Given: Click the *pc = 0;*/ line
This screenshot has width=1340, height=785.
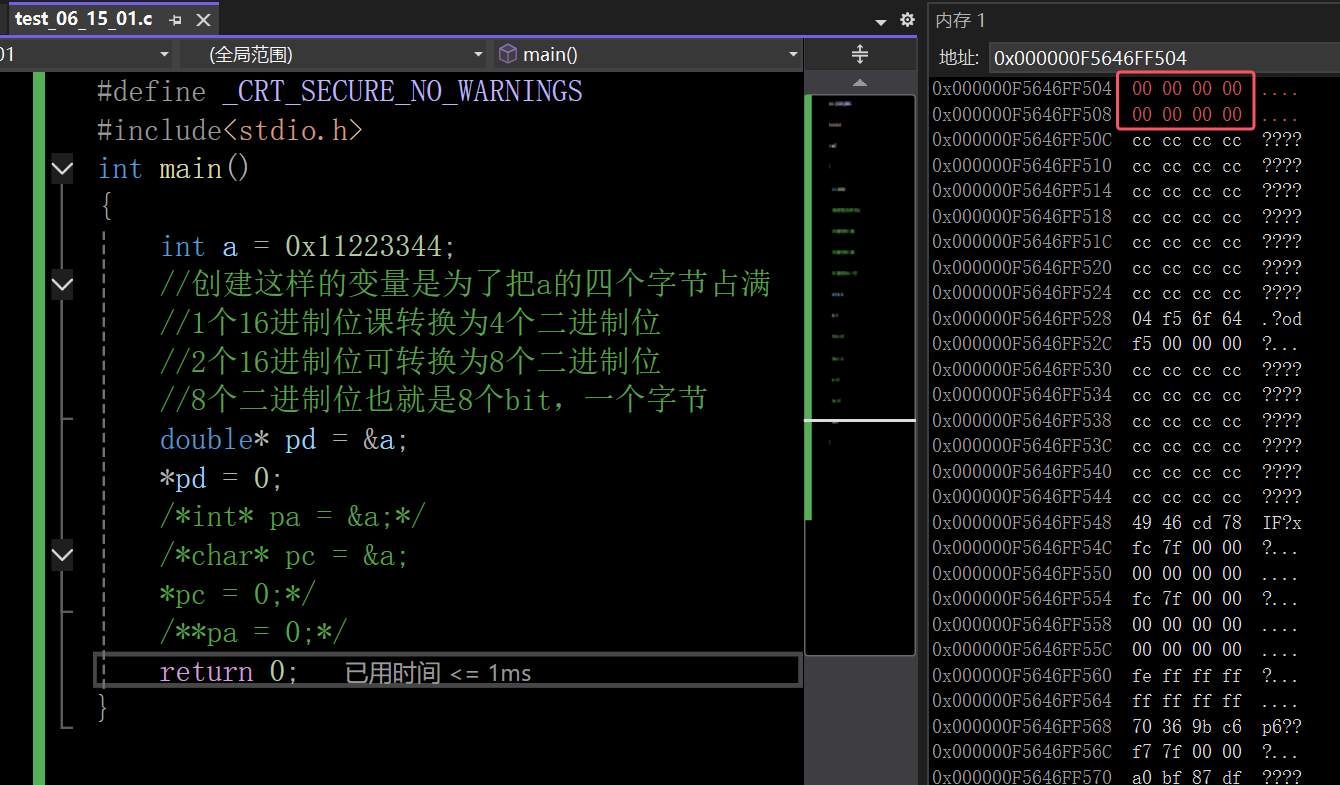Looking at the screenshot, I should [x=238, y=594].
